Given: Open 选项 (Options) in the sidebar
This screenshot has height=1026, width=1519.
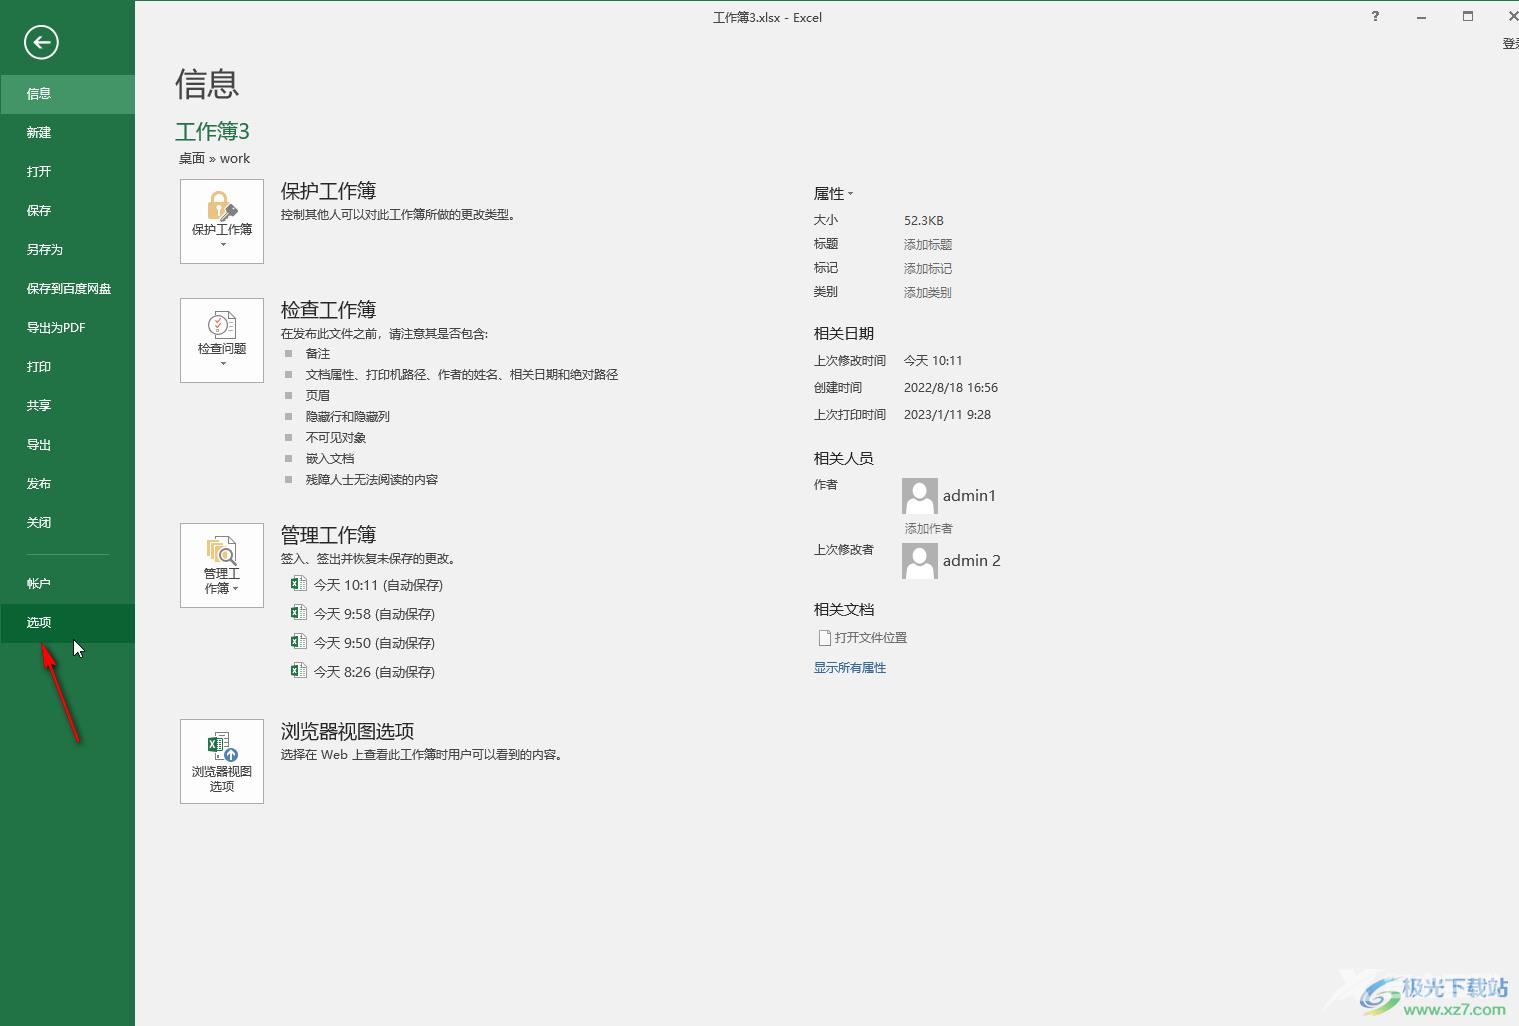Looking at the screenshot, I should [67, 623].
